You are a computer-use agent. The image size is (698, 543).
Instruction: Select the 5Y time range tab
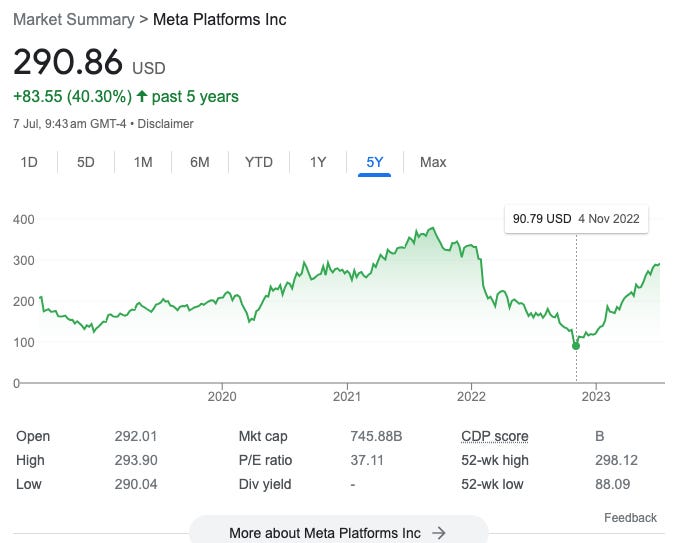[374, 162]
